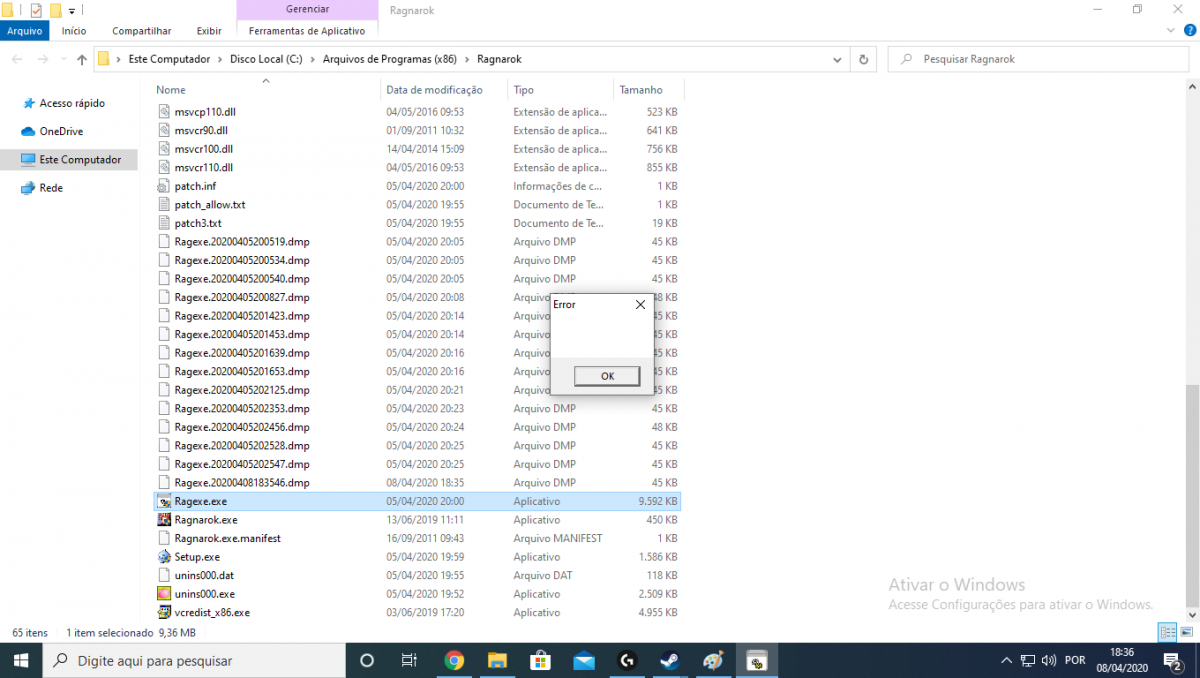Click the Ragnarok.exe application icon
Viewport: 1200px width, 678px height.
click(x=165, y=520)
